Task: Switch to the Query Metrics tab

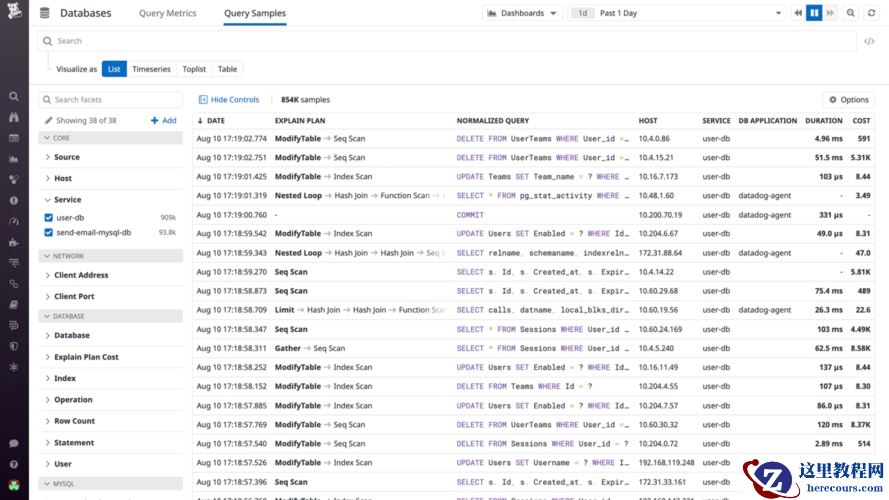Action: tap(167, 13)
